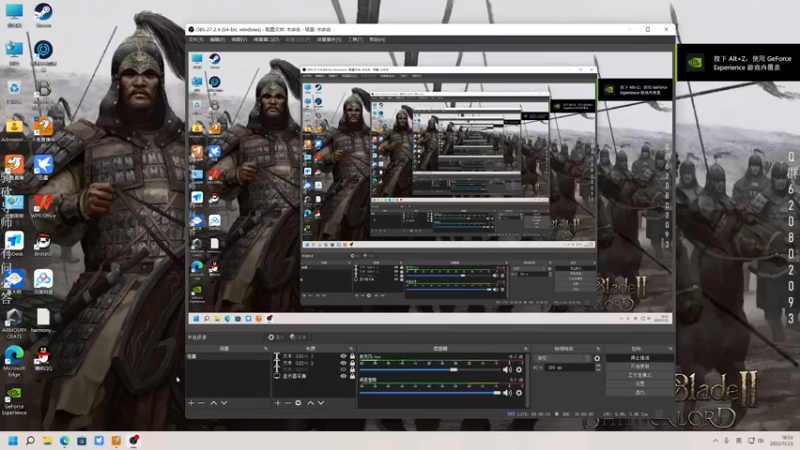The image size is (800, 450).
Task: Open the 帮助(H) menu in main OBS window
Action: pos(377,39)
